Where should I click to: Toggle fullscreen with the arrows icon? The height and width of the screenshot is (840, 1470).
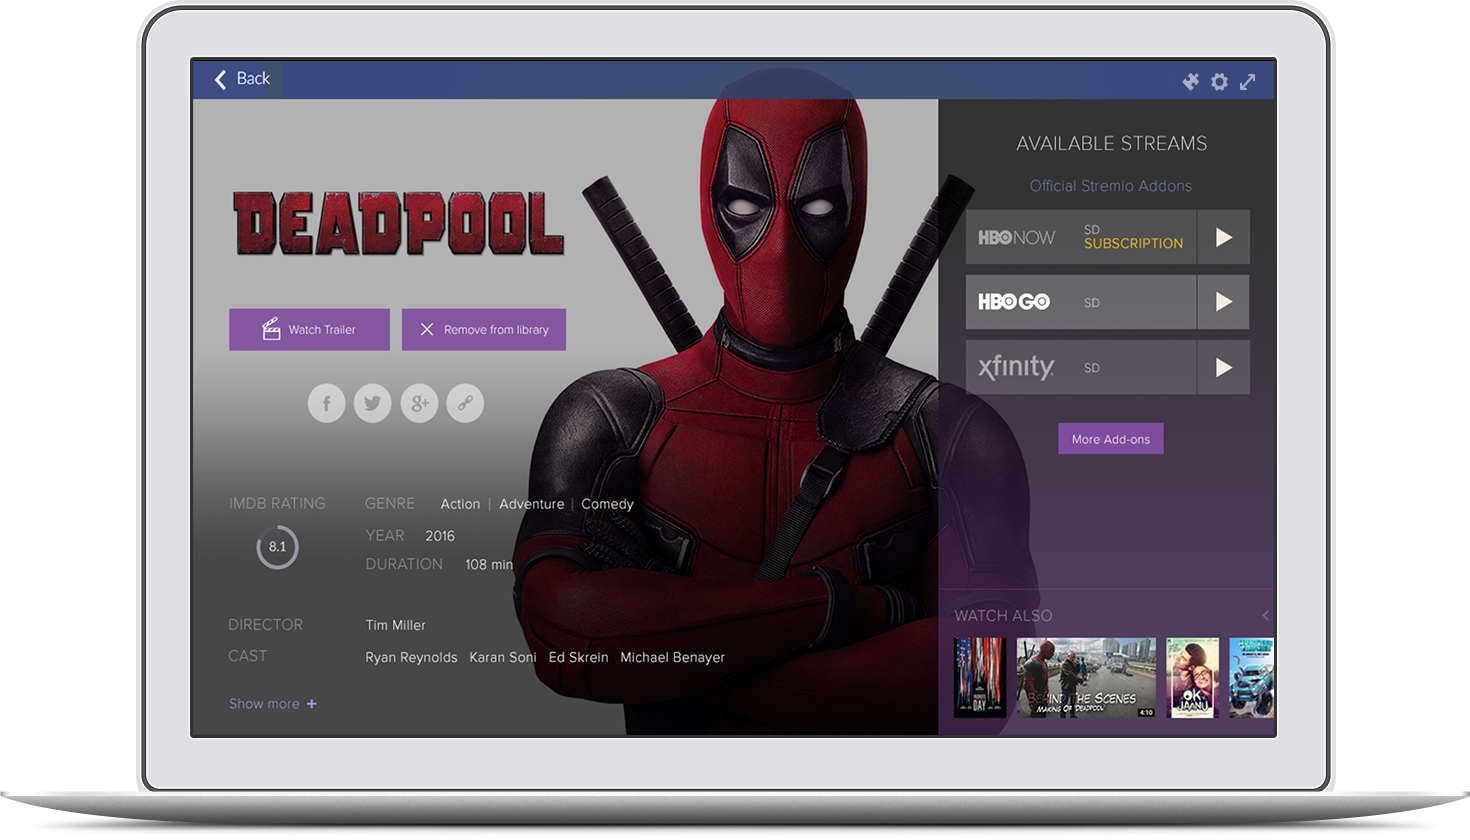click(1248, 82)
